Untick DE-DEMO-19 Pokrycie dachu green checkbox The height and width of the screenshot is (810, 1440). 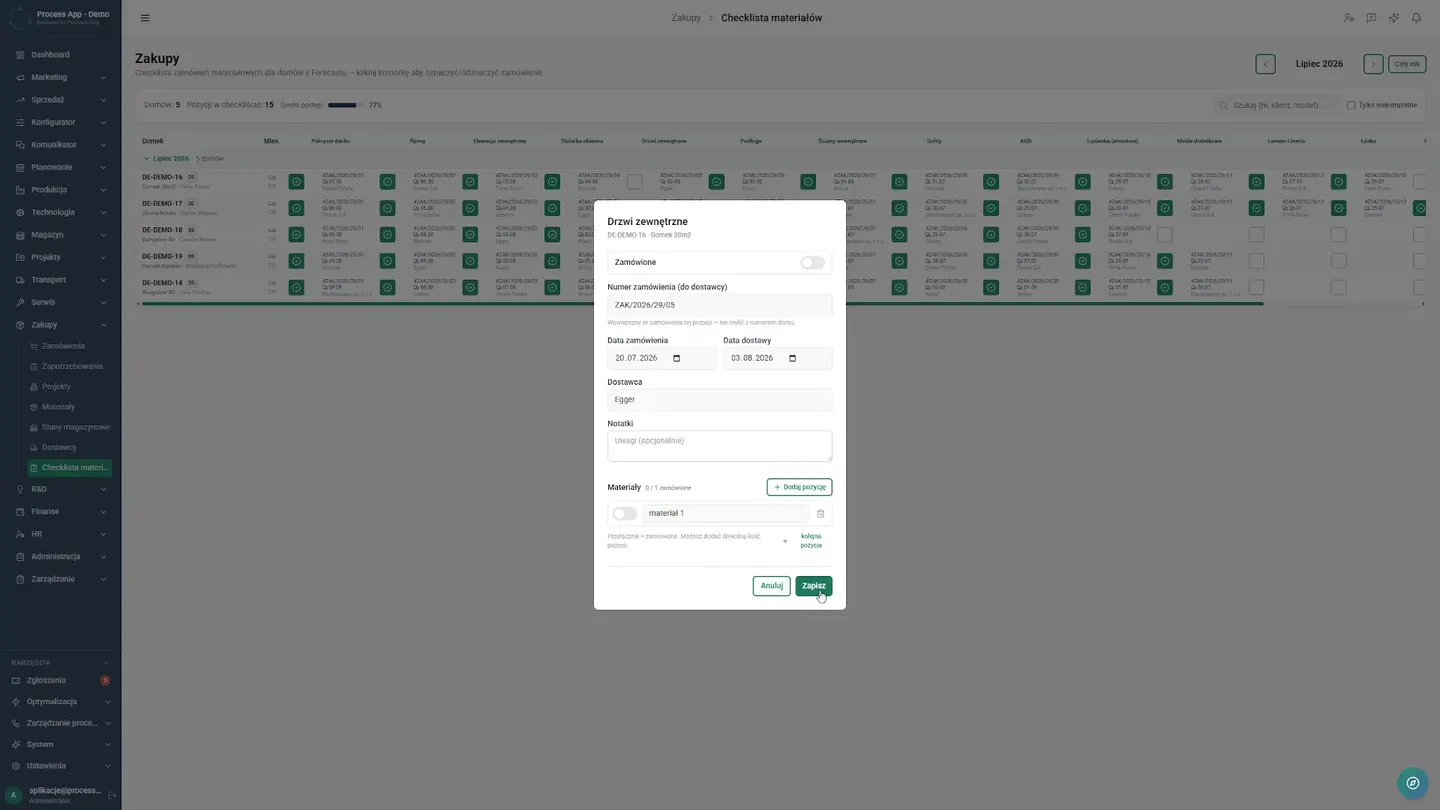[x=296, y=261]
